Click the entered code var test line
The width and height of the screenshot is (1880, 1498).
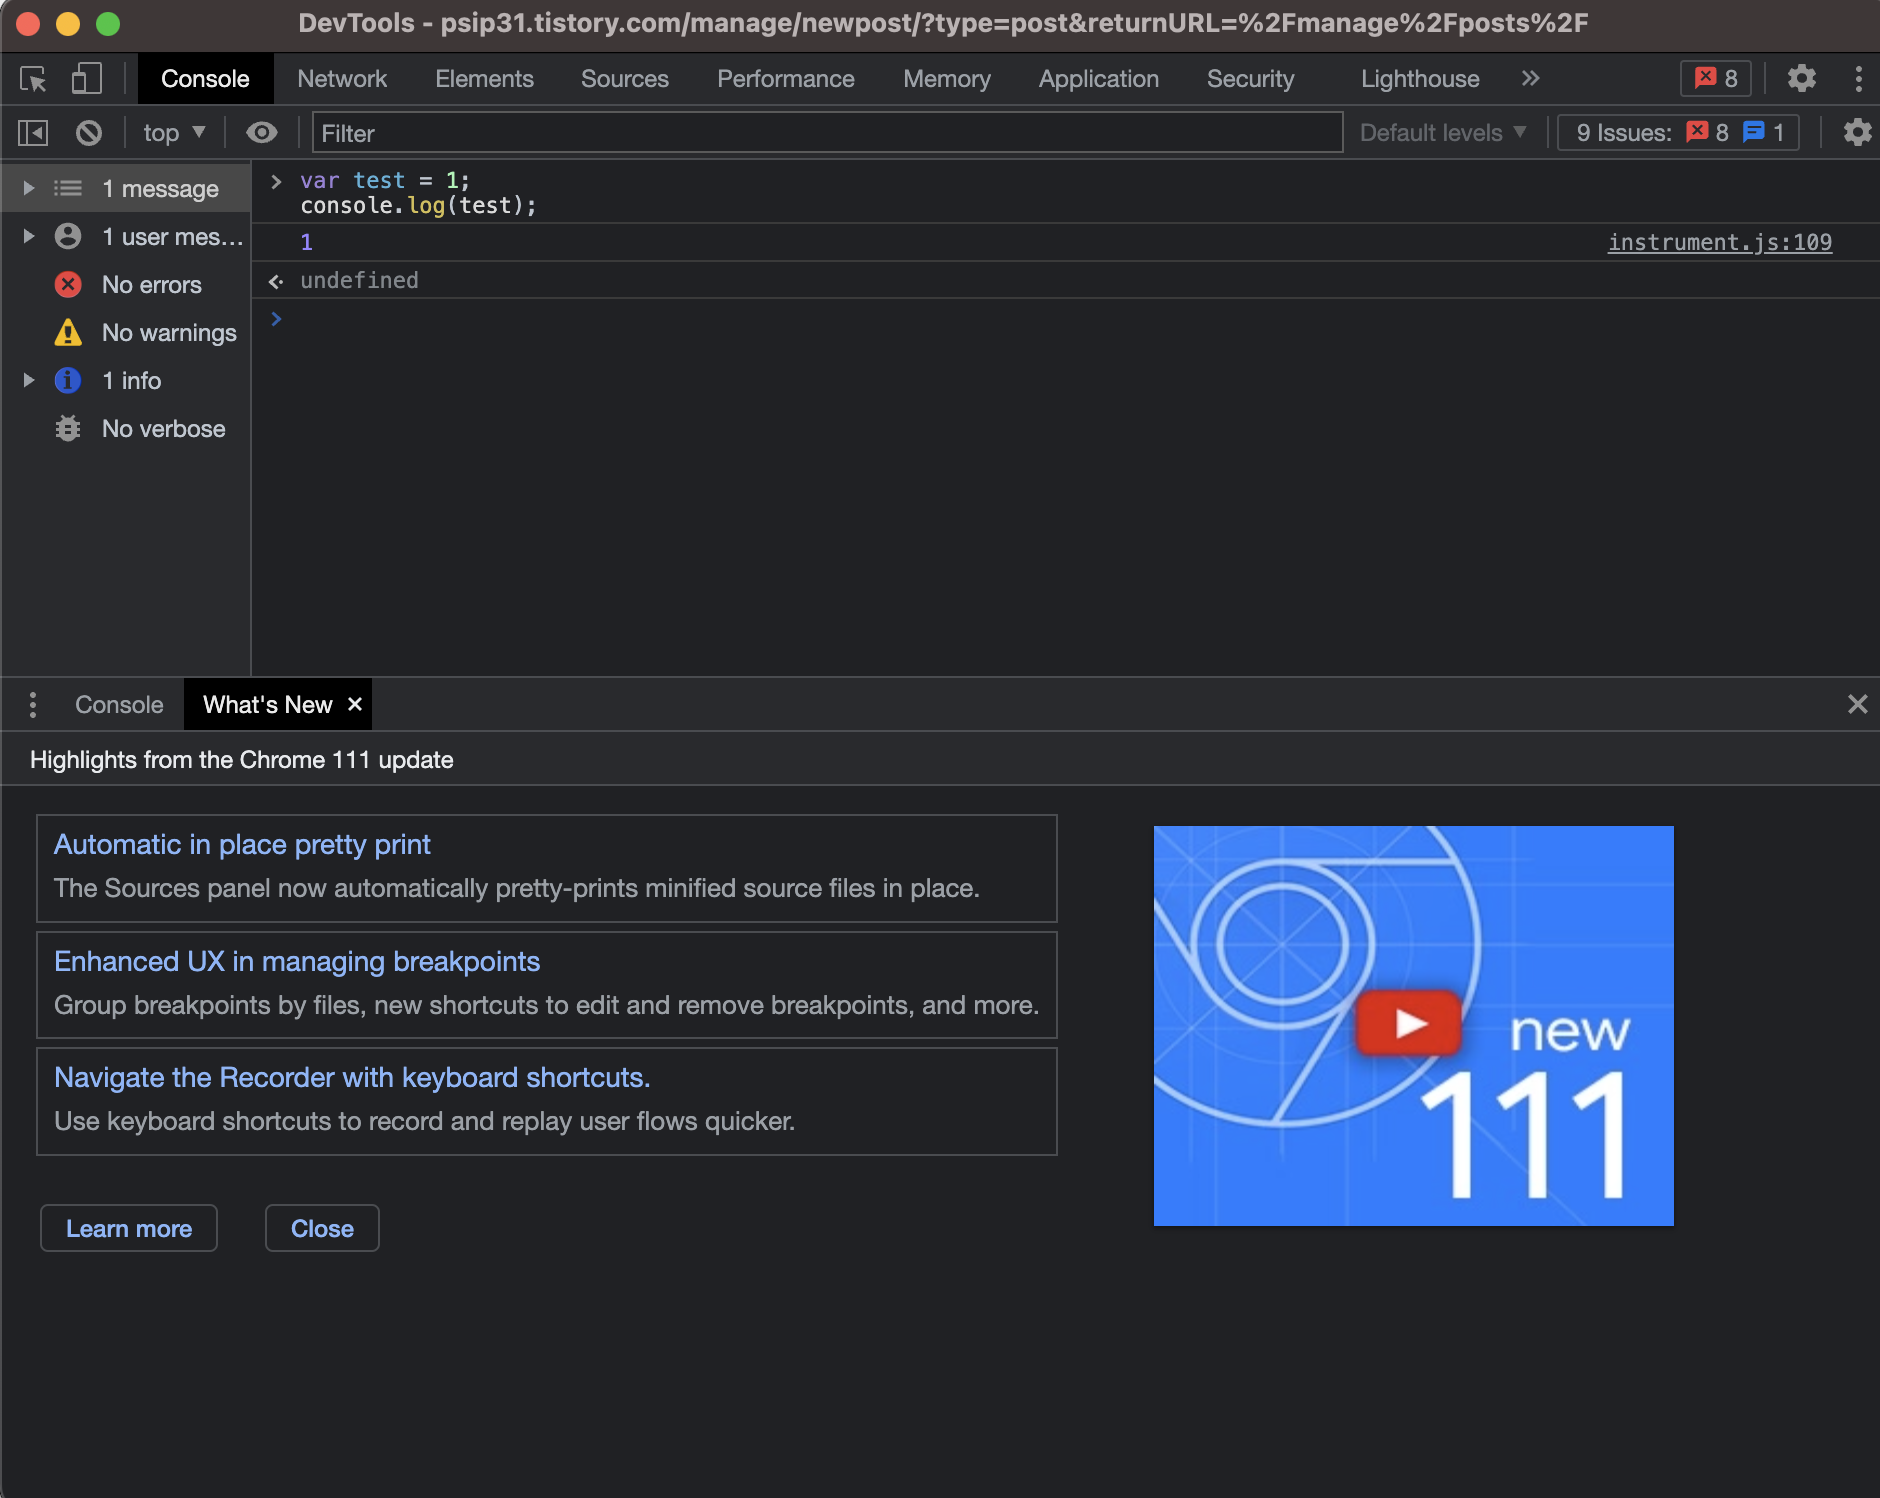(x=385, y=180)
